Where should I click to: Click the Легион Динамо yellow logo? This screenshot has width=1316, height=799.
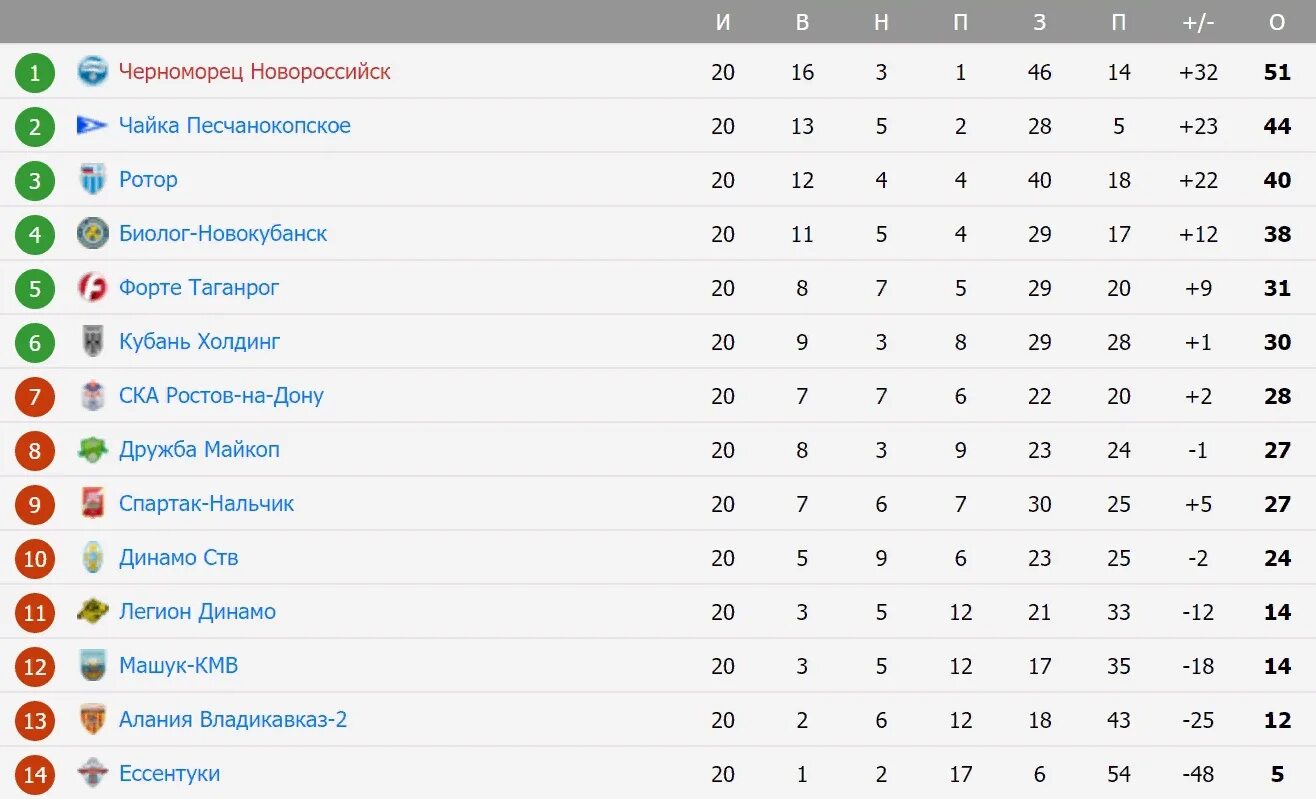click(92, 612)
